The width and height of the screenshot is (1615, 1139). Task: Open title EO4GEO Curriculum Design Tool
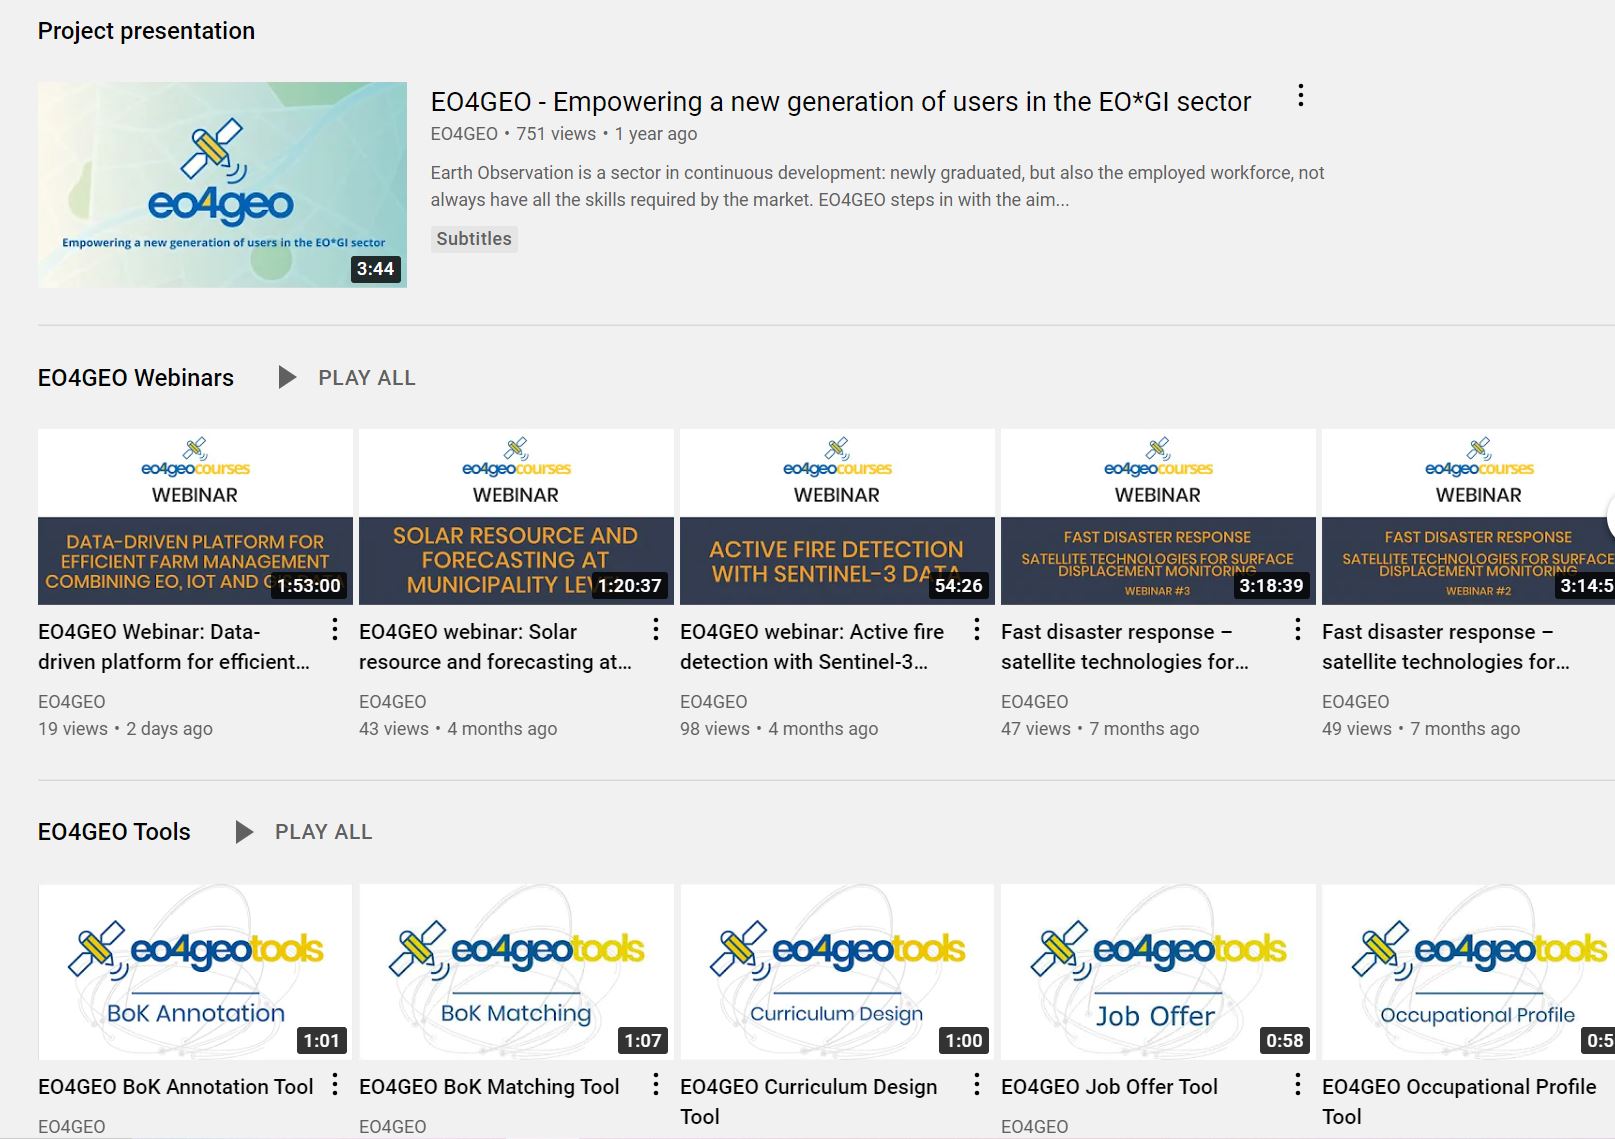(809, 1101)
